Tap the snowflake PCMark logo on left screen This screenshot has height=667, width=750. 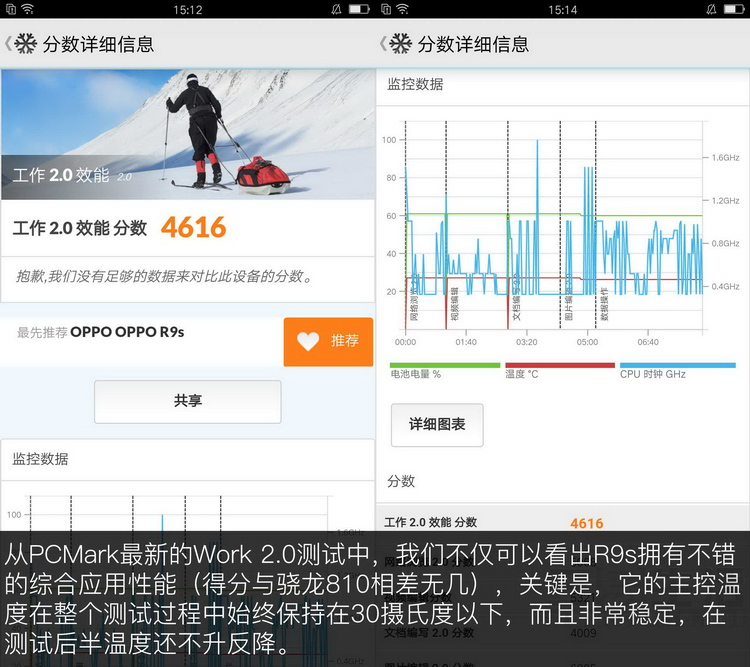25,44
